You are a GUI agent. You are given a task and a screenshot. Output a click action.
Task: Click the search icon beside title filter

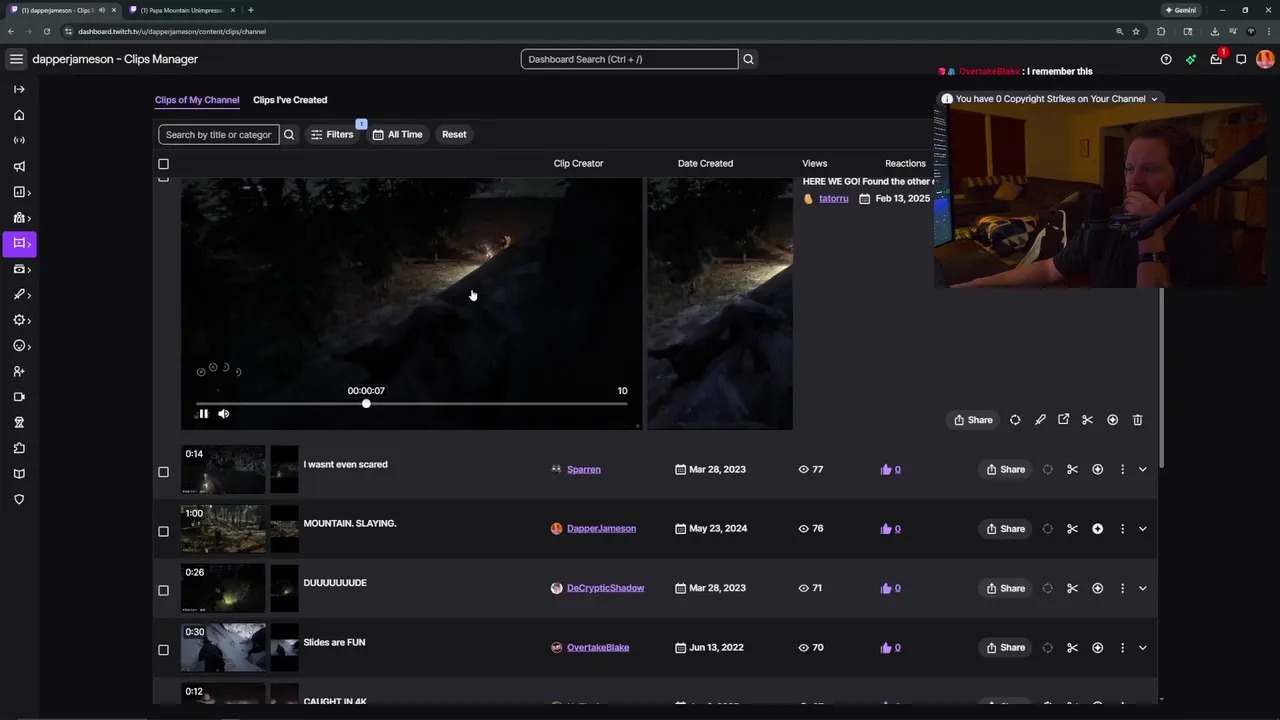[289, 134]
